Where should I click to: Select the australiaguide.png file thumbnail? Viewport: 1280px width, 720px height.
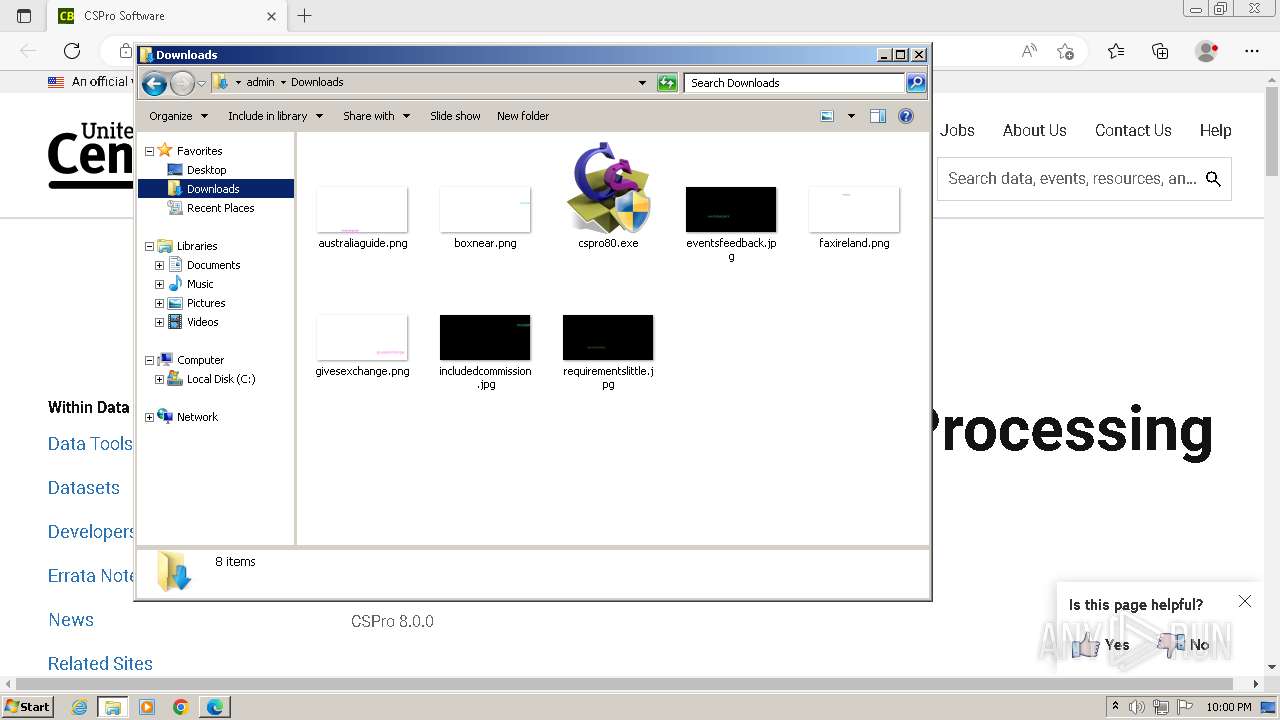[362, 210]
